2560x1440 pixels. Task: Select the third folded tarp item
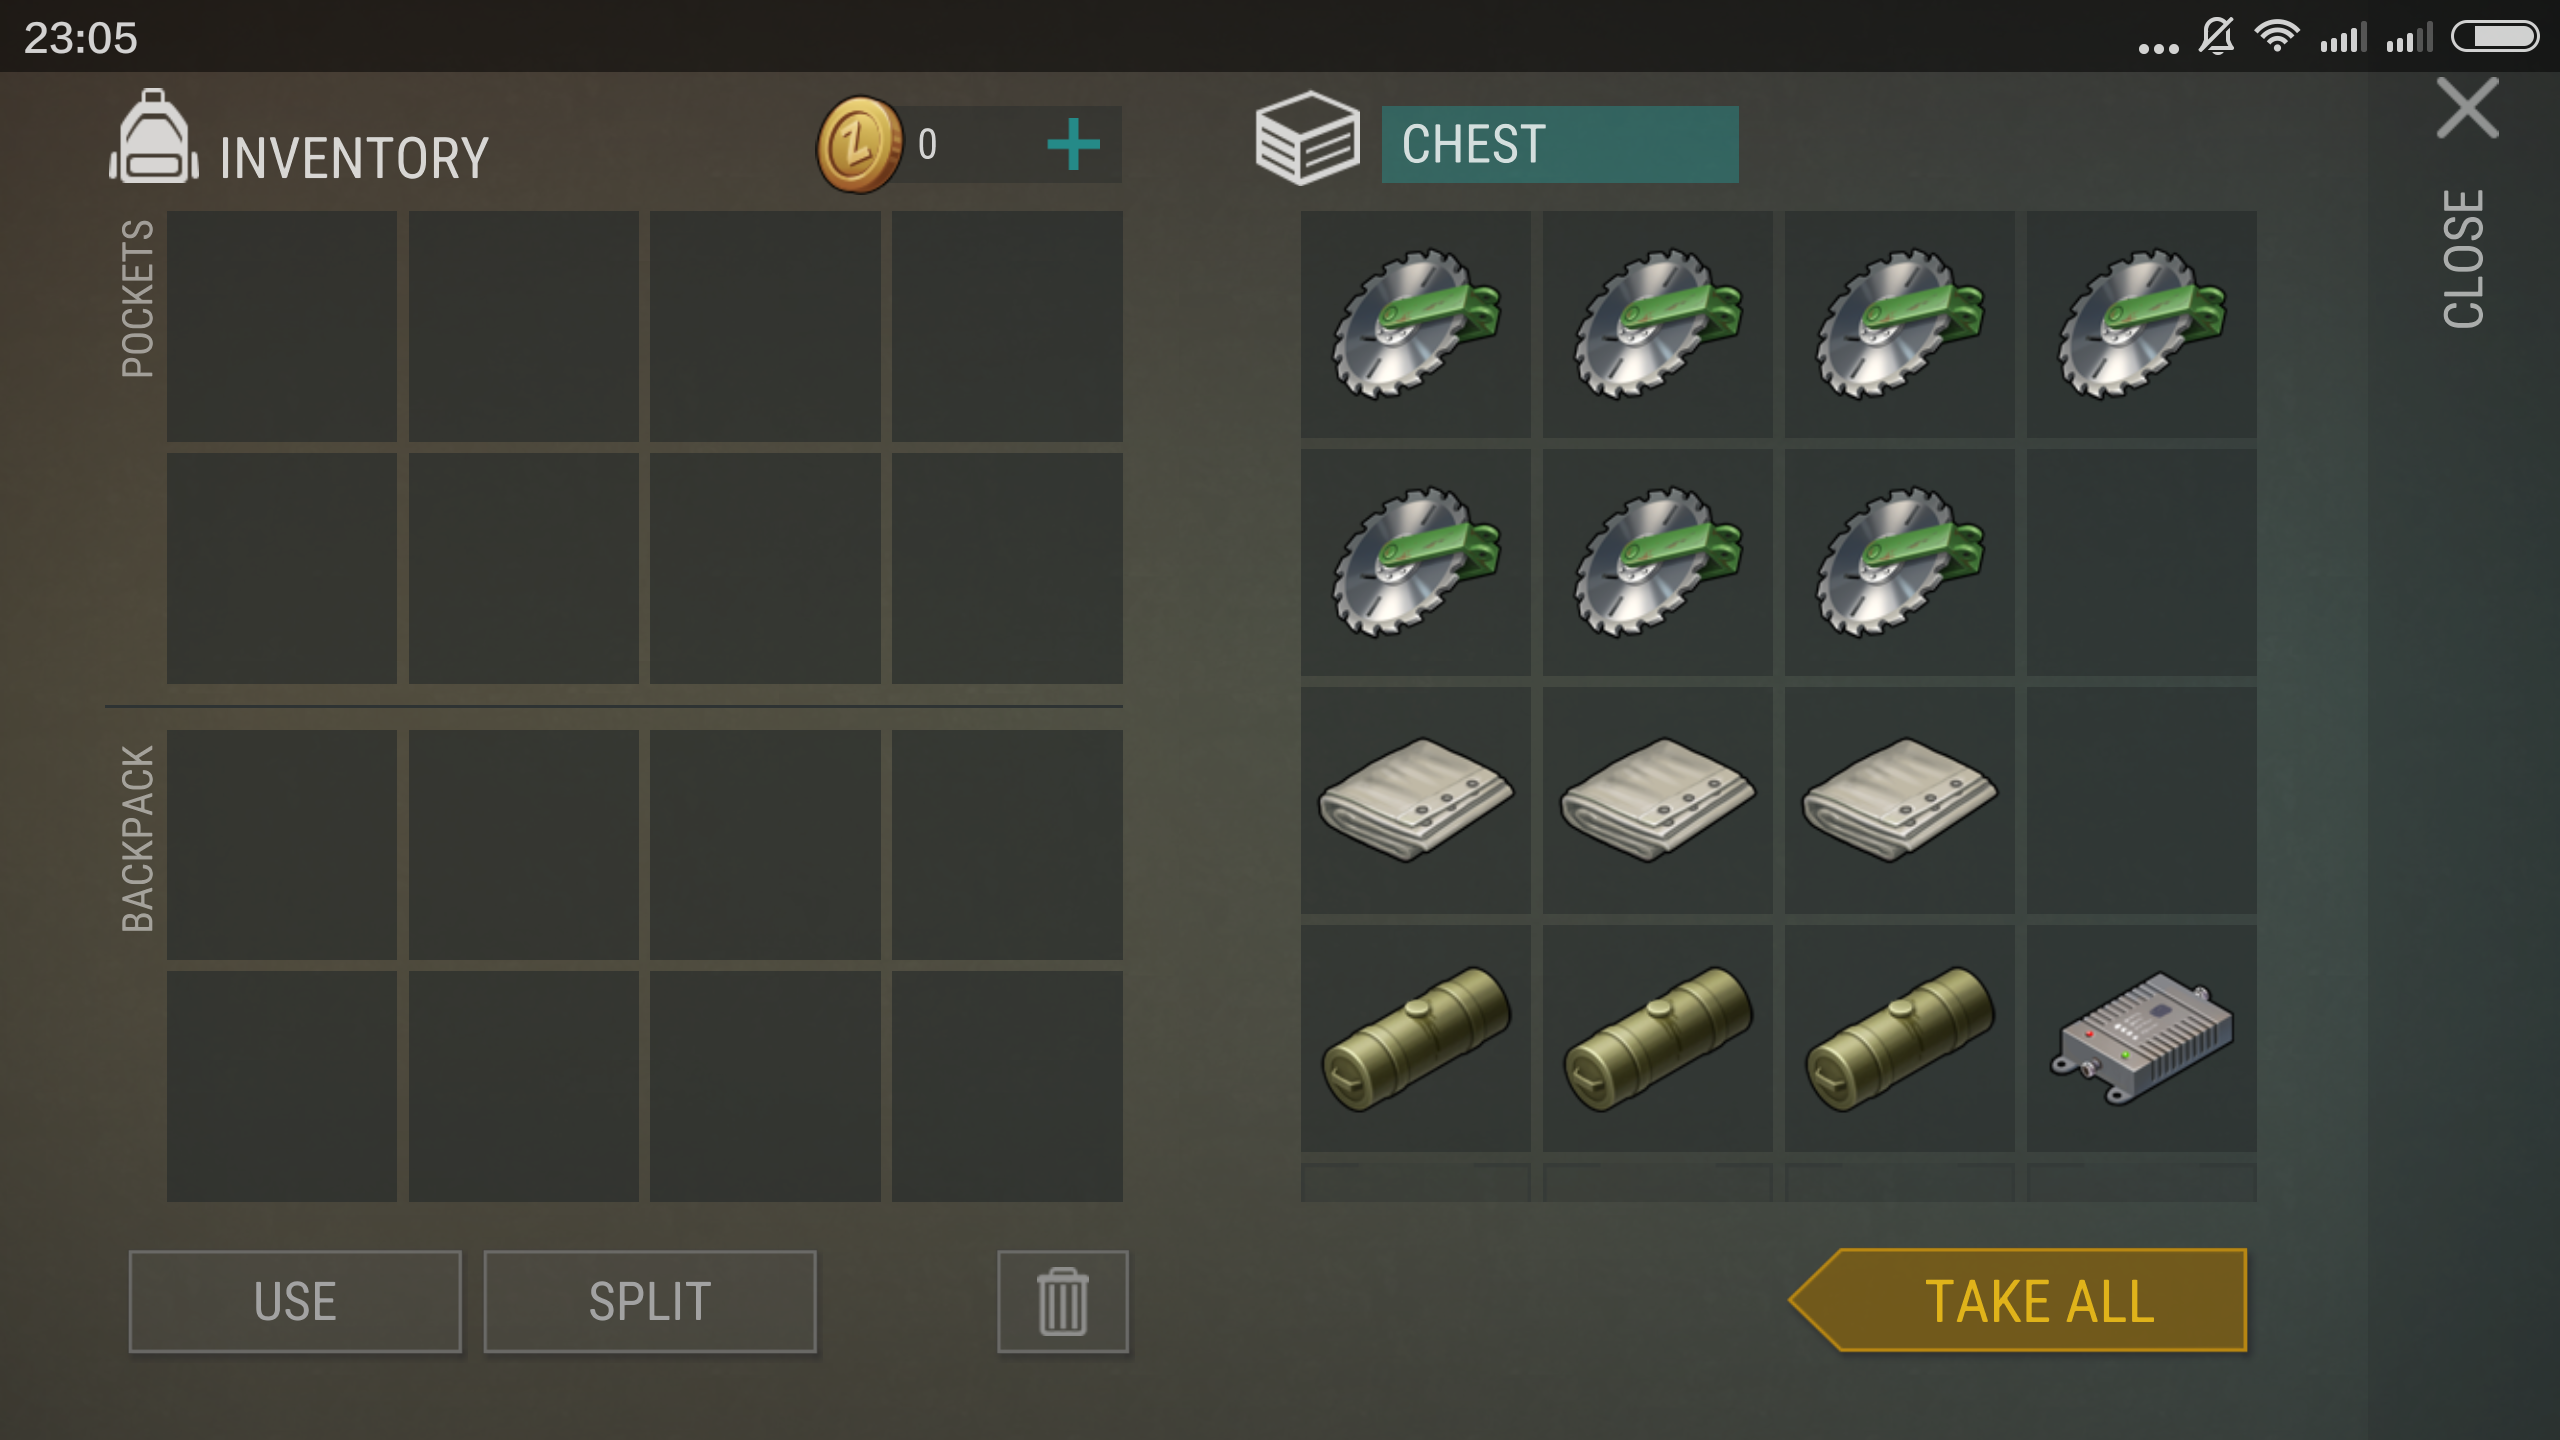(x=1899, y=800)
